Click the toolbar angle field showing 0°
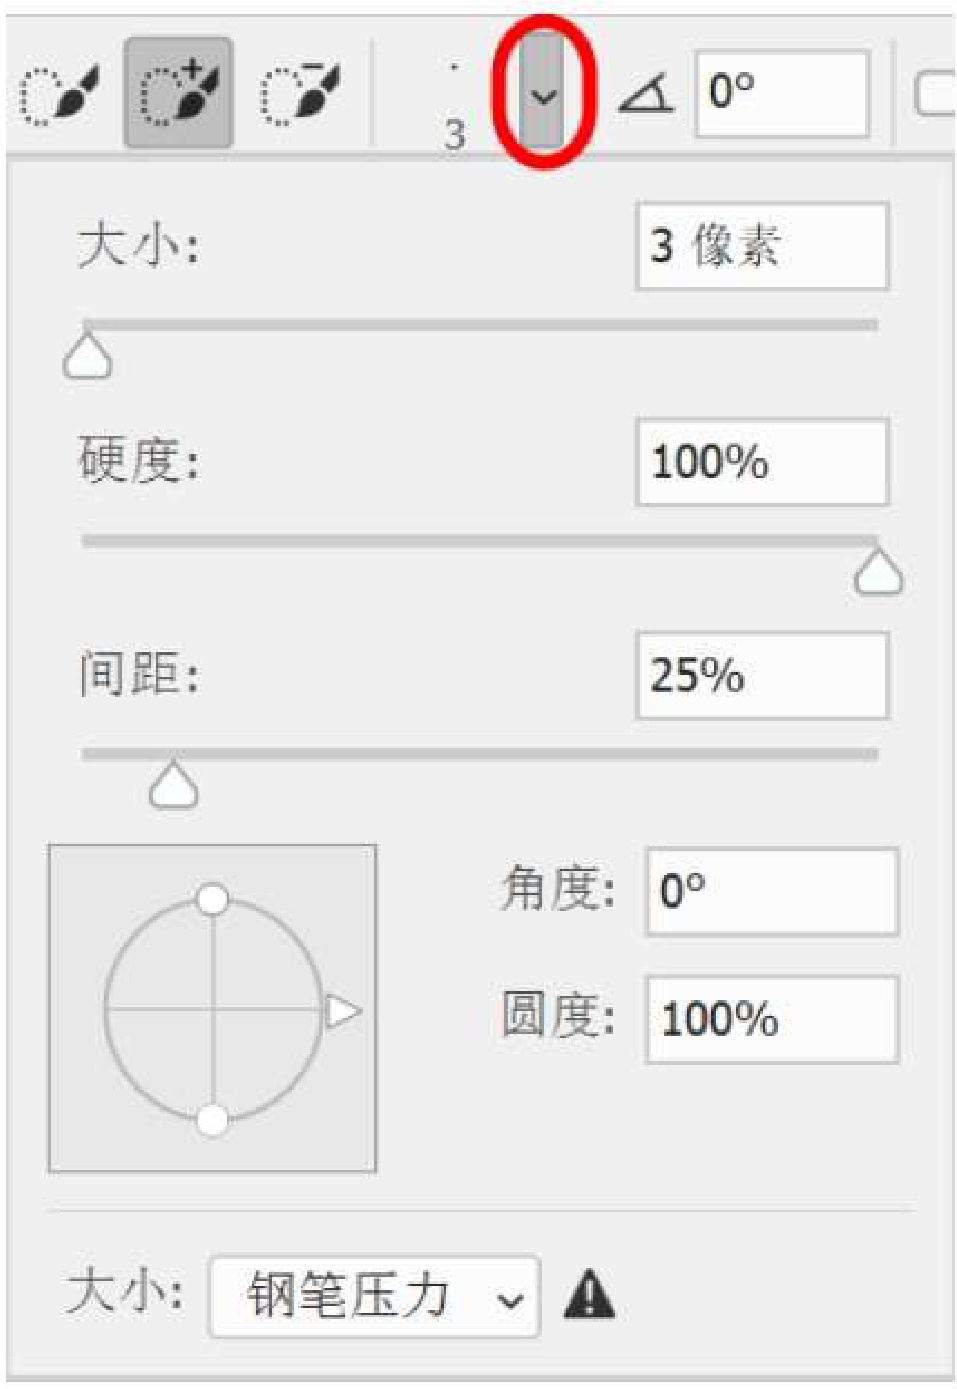This screenshot has height=1389, width=957. coord(781,94)
